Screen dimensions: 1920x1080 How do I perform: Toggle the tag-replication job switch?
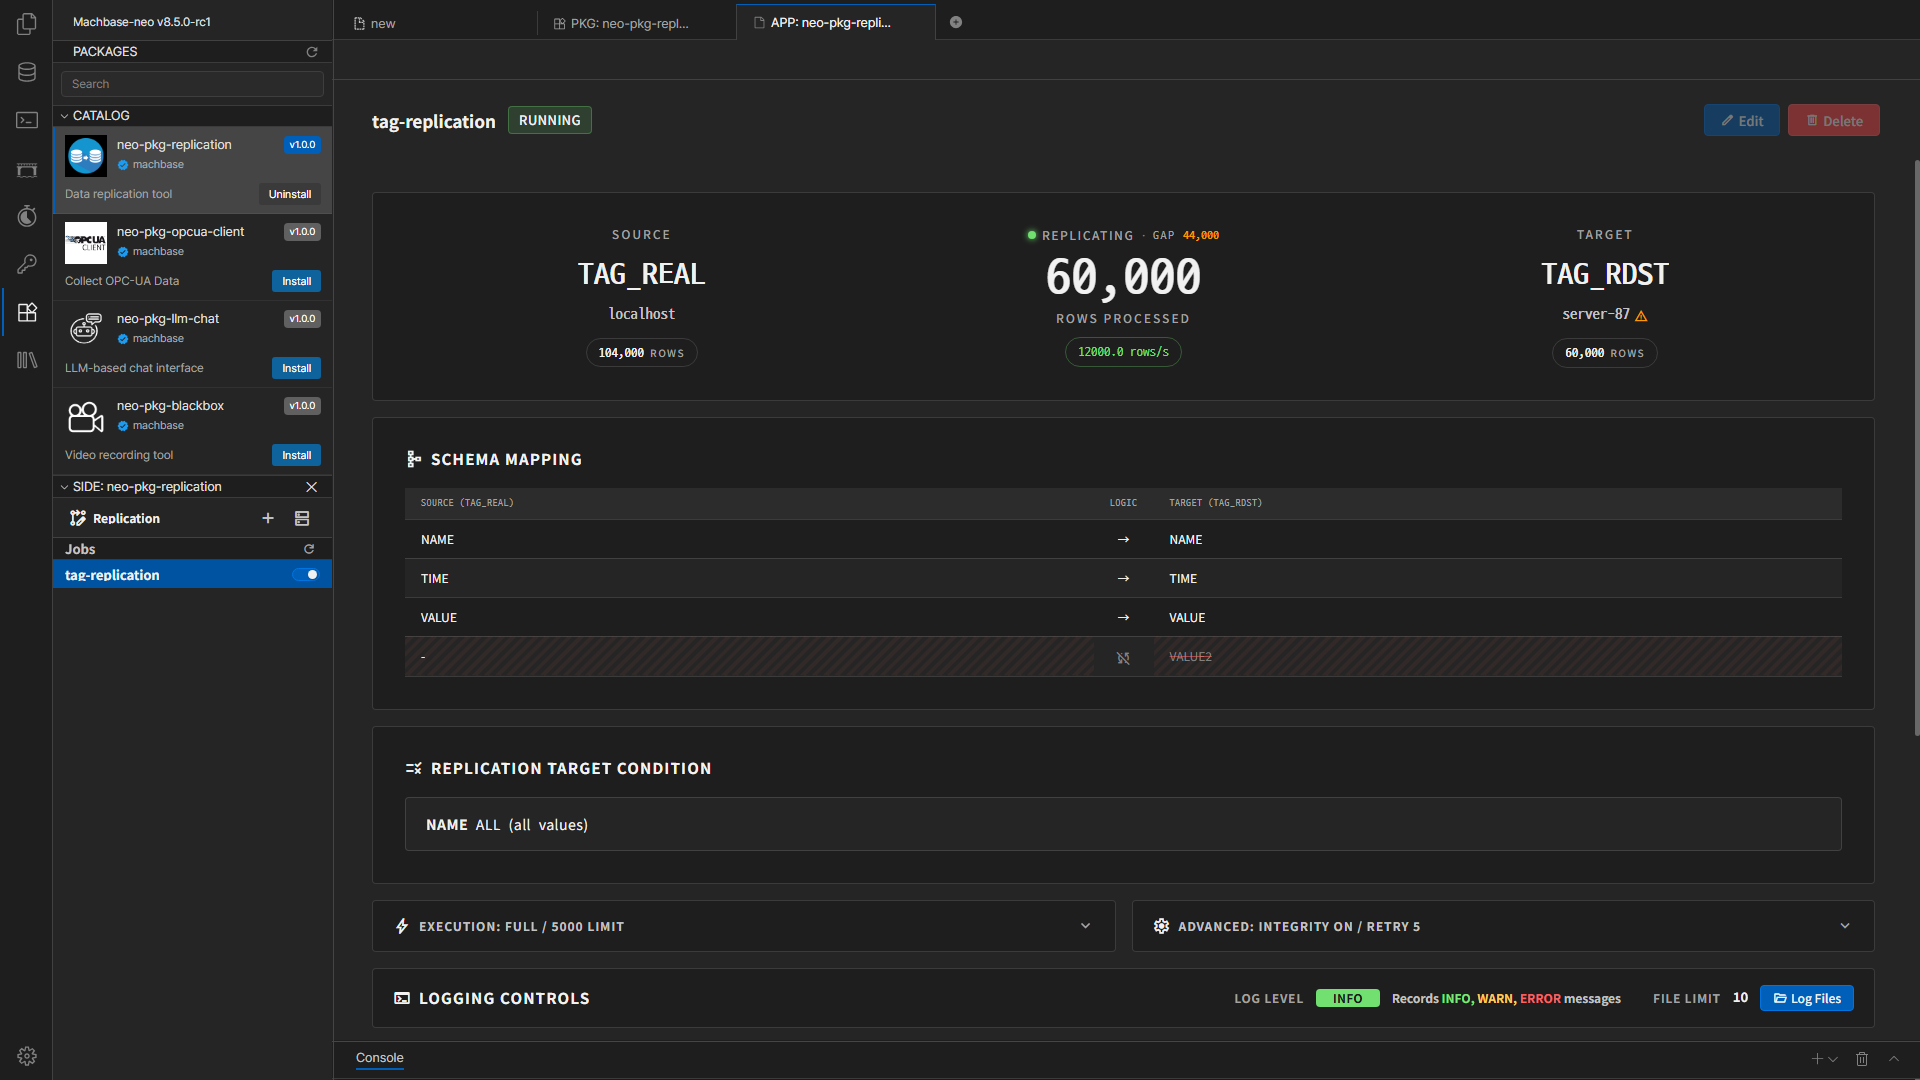[x=306, y=575]
